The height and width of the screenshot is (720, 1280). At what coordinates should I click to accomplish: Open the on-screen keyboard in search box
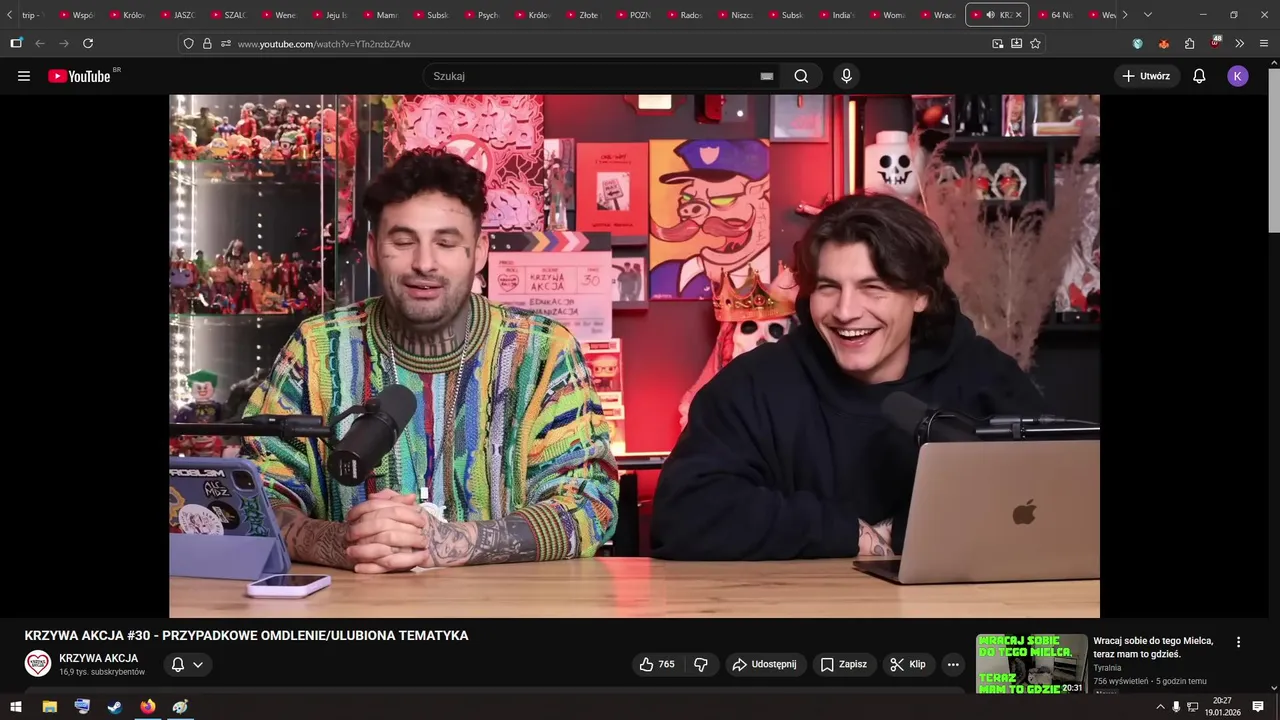tap(767, 76)
